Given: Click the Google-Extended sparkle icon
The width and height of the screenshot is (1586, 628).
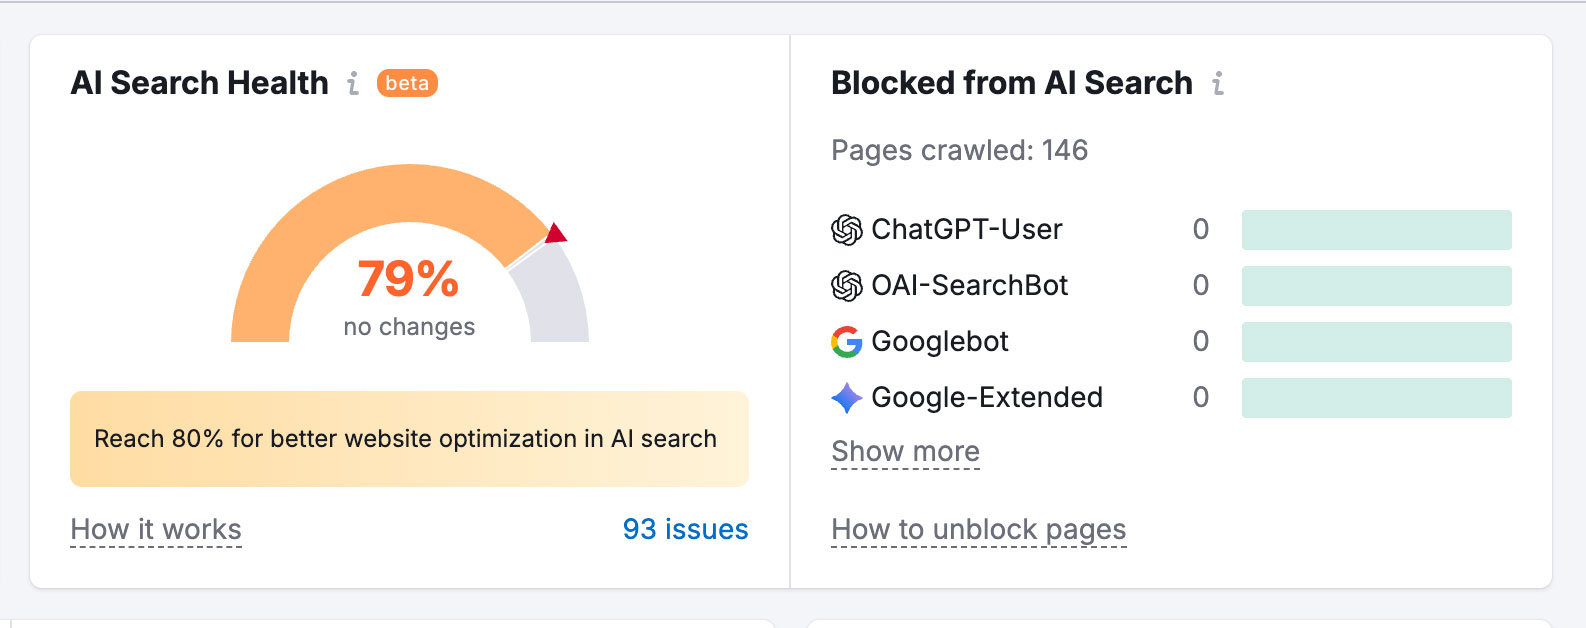Looking at the screenshot, I should (846, 398).
